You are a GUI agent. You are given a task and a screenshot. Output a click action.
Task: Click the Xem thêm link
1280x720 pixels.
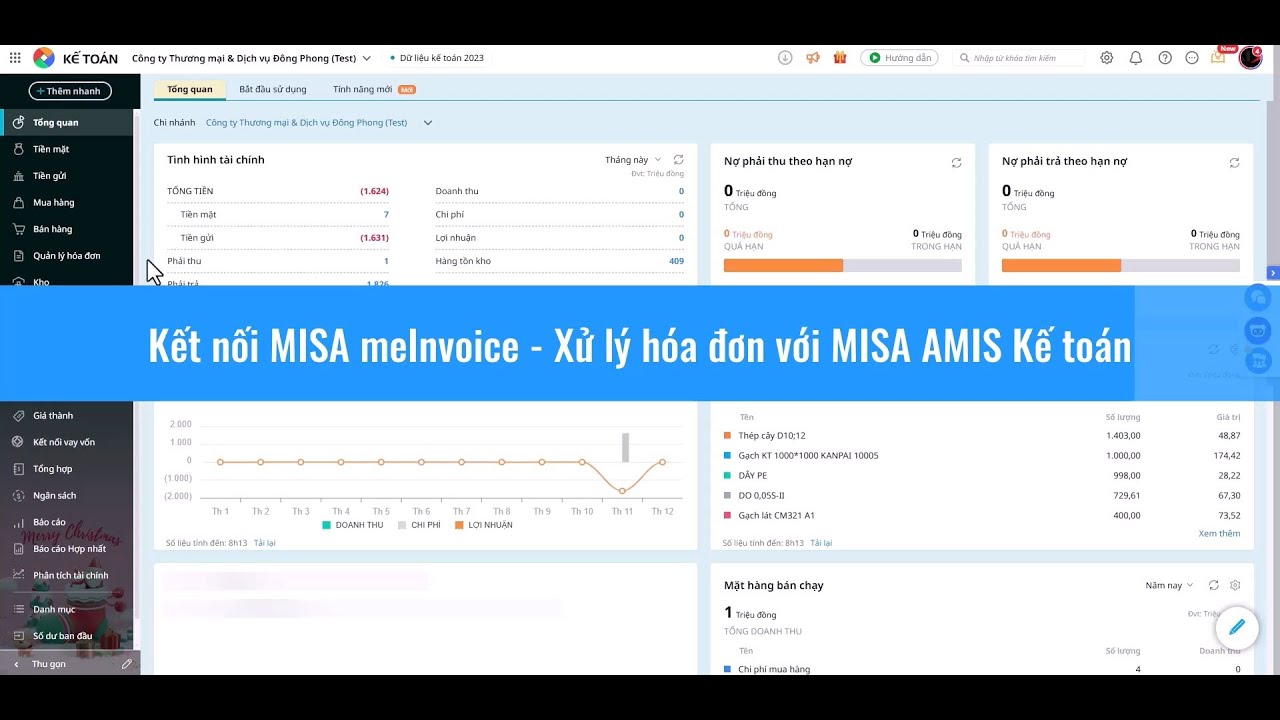pyautogui.click(x=1219, y=533)
